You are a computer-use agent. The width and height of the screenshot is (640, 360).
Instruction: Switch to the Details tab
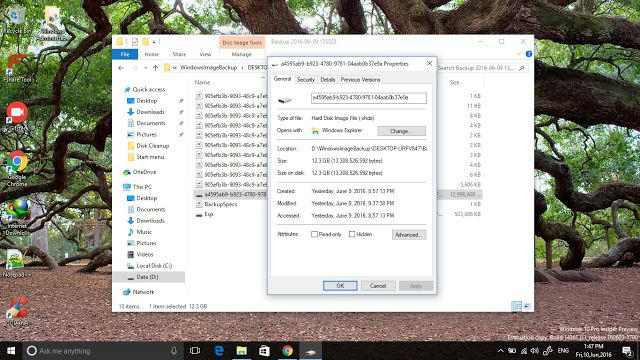(327, 80)
